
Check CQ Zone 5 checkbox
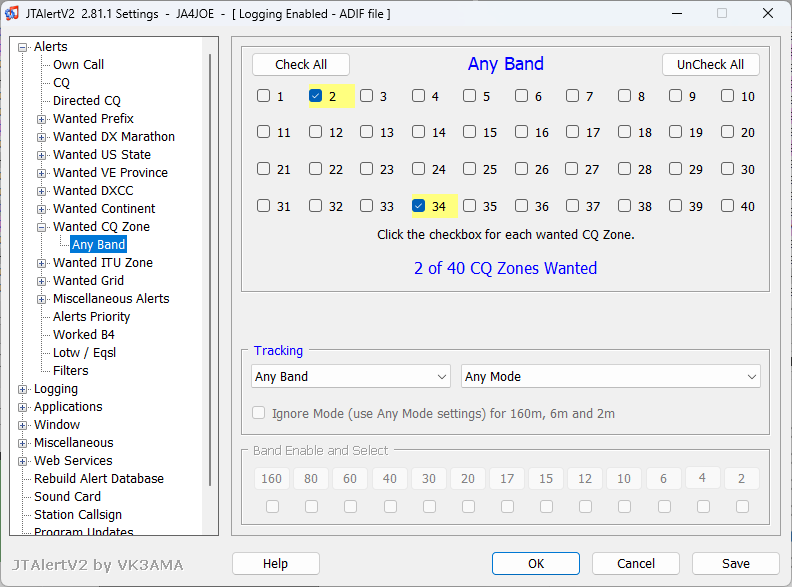click(x=469, y=95)
